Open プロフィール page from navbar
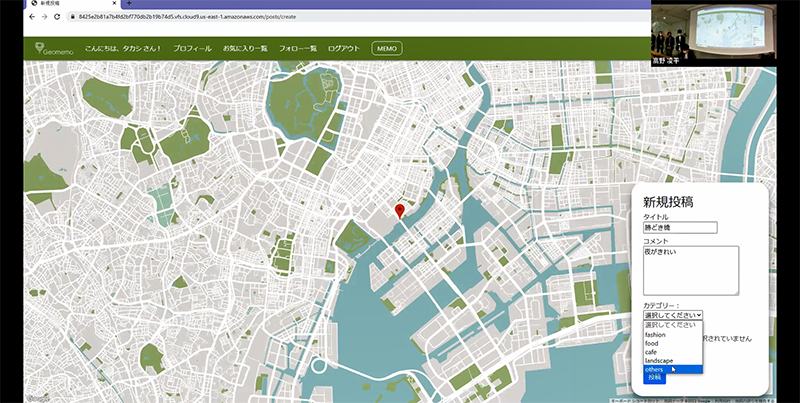 pyautogui.click(x=192, y=48)
